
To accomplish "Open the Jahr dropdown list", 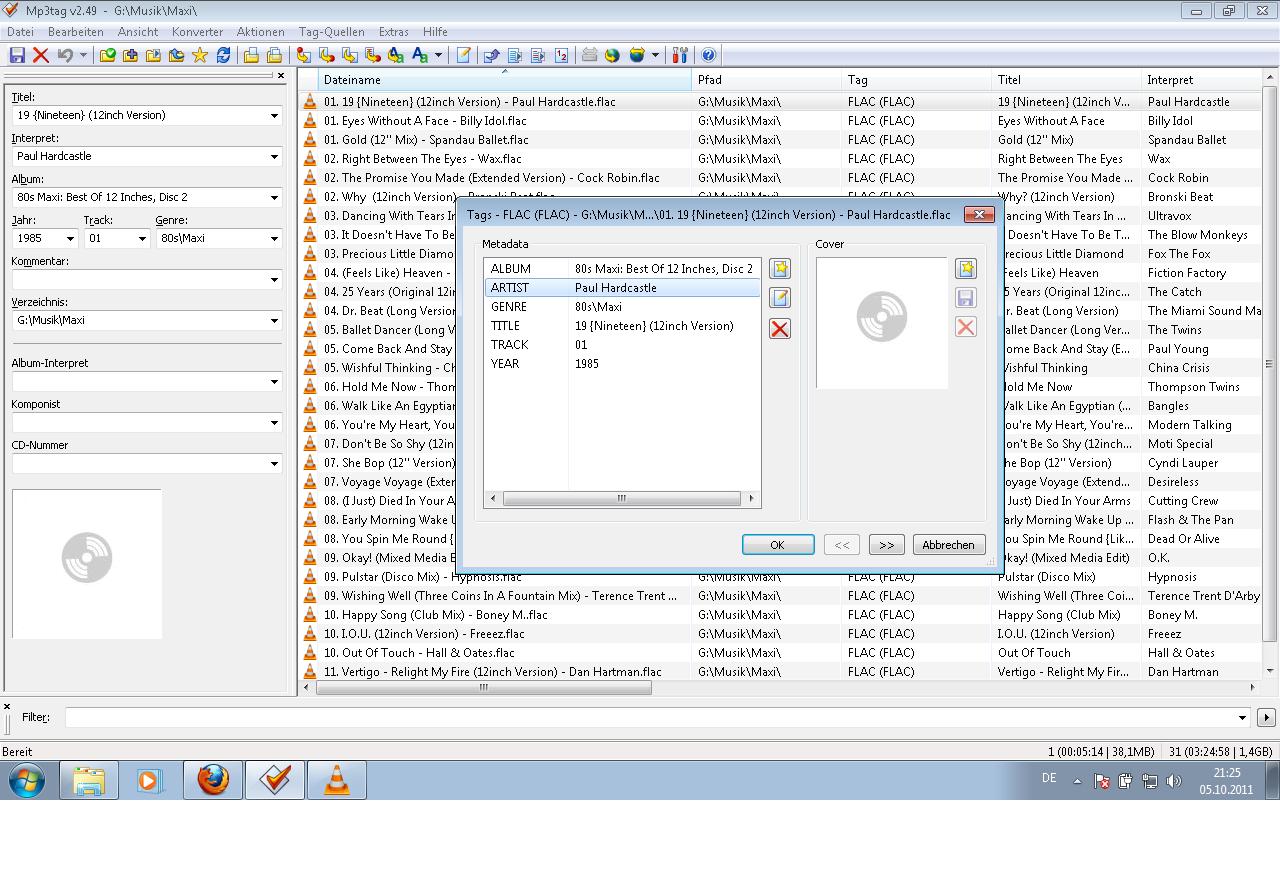I will click(x=70, y=239).
